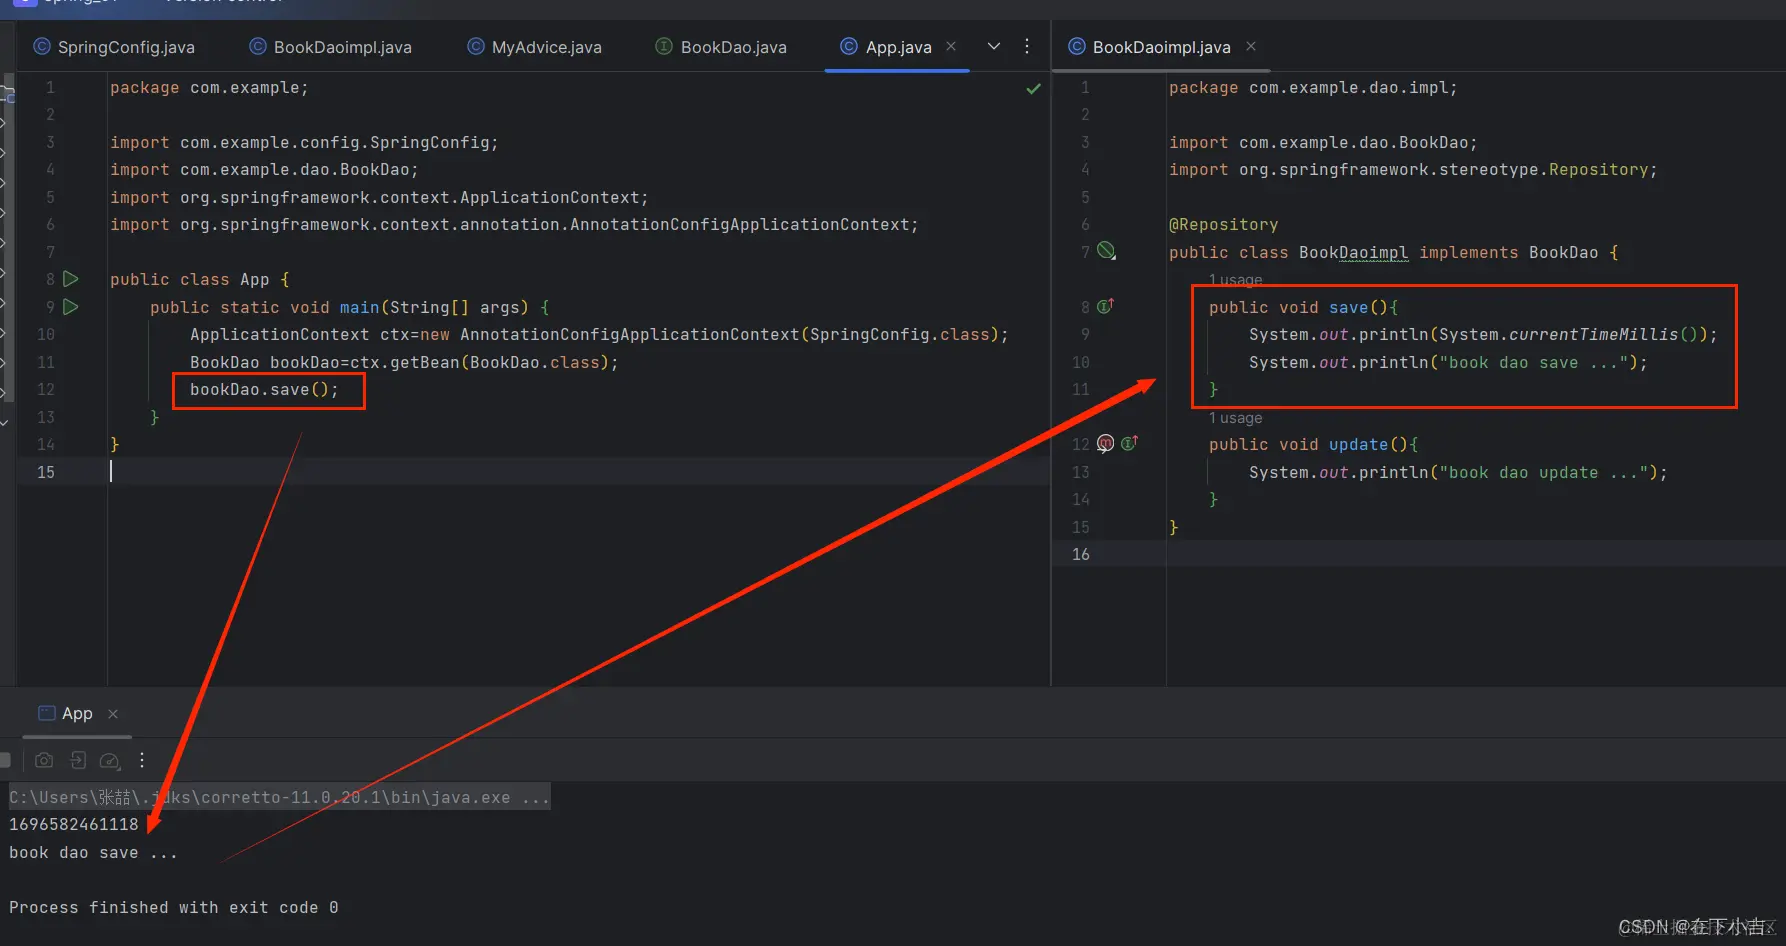Viewport: 1786px width, 946px height.
Task: Click the ctx.getBean(BookDao.class) line
Action: pos(405,362)
